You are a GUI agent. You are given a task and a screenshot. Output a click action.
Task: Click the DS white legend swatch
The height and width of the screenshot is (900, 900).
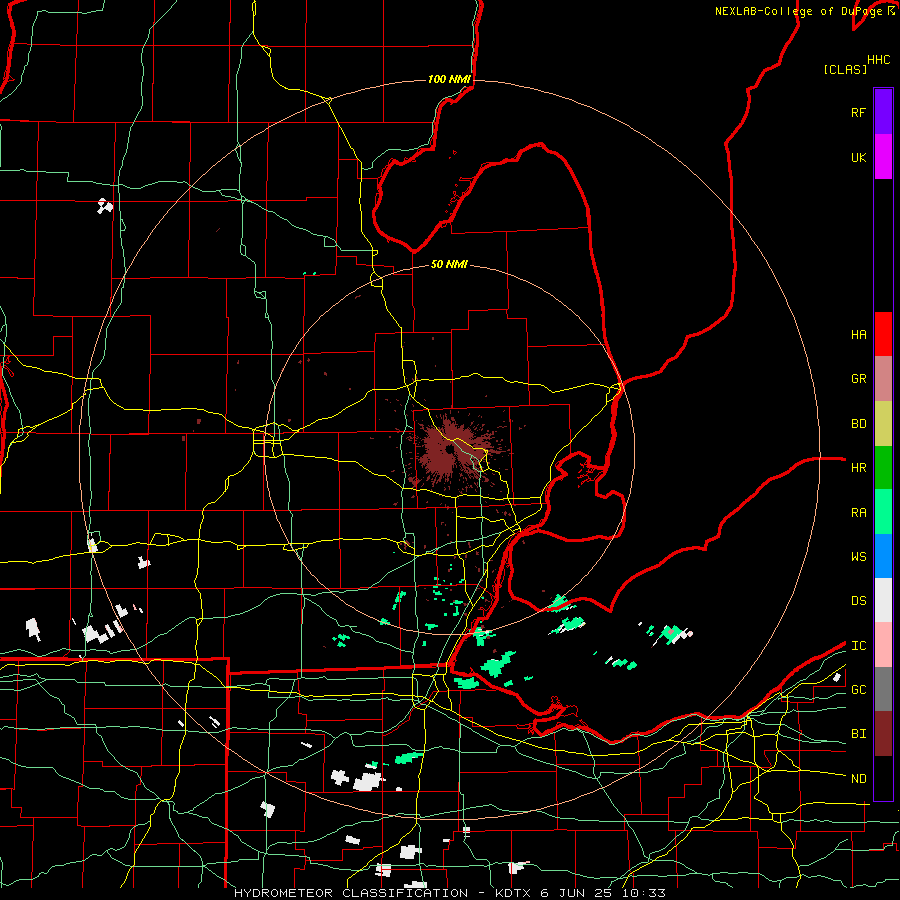[x=883, y=600]
